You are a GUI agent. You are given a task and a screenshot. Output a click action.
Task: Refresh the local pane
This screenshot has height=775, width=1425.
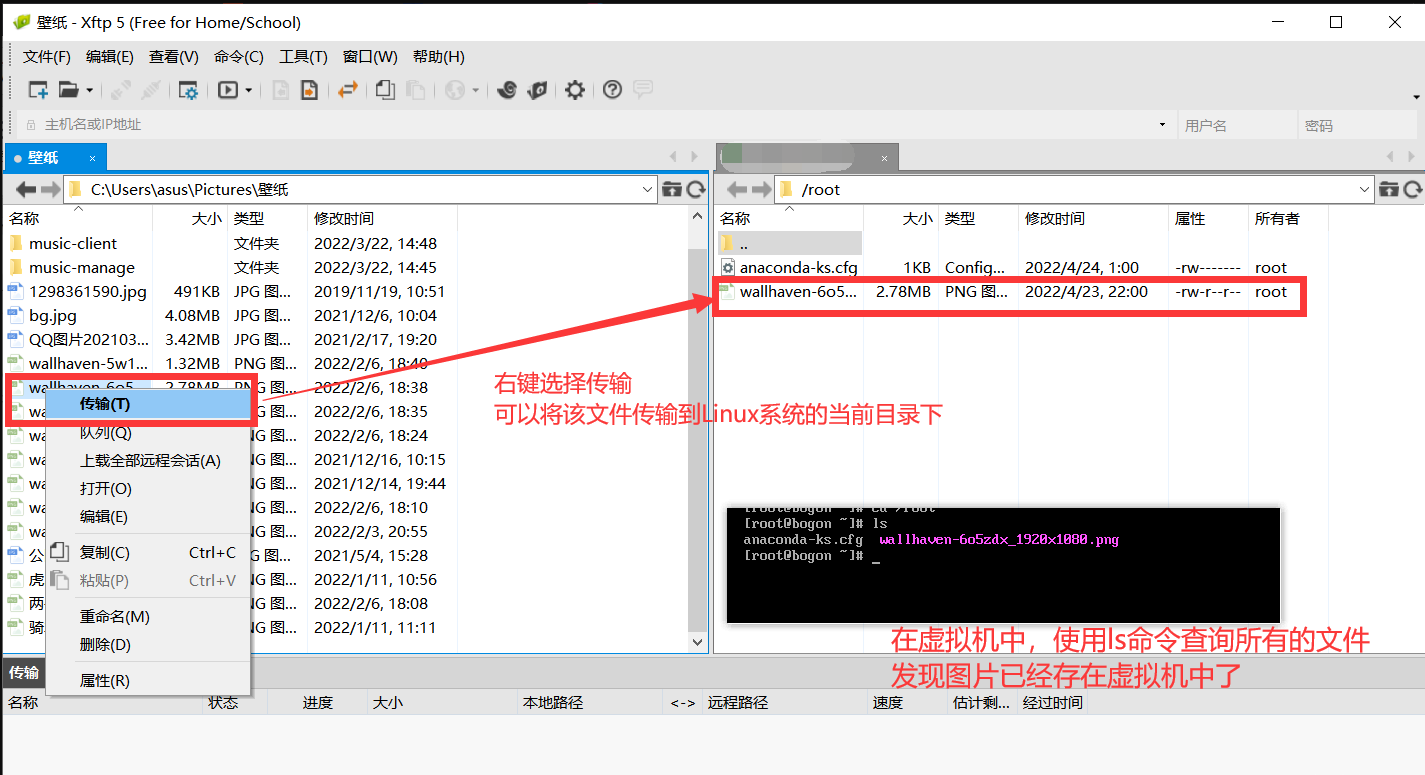695,189
